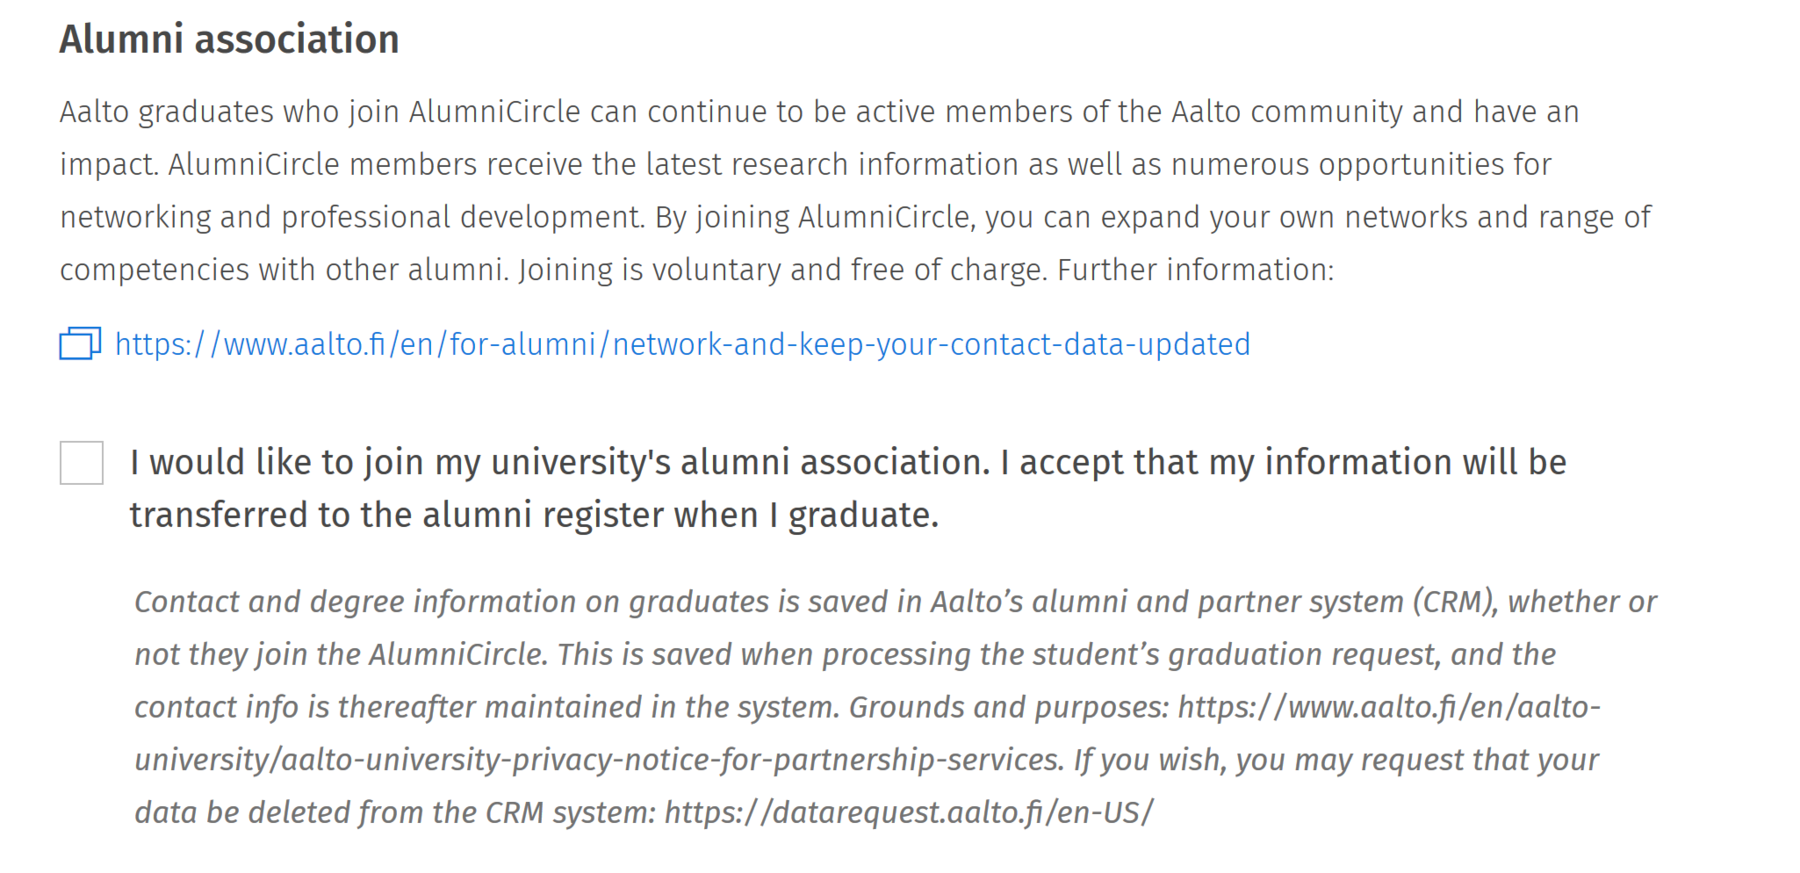Click "Joining is voluntary and free of charge"
The width and height of the screenshot is (1800, 873).
click(782, 270)
